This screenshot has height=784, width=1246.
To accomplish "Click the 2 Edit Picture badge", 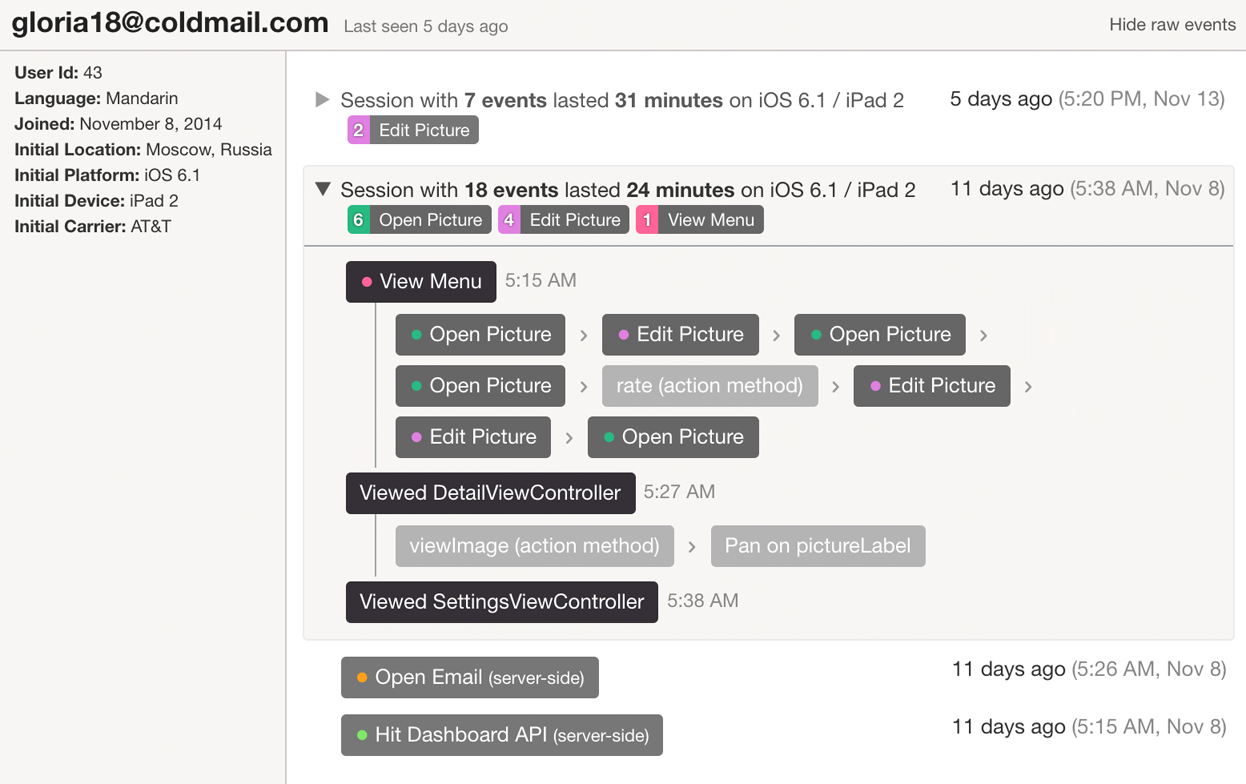I will pos(413,130).
